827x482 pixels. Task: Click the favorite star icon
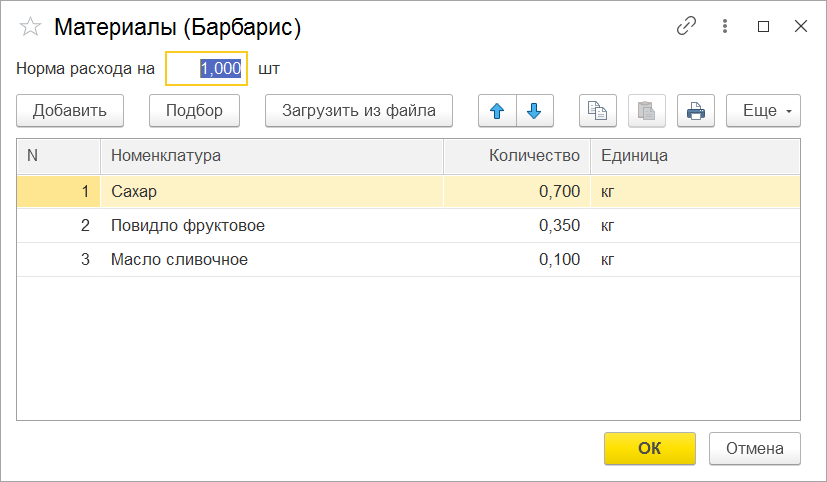31,28
